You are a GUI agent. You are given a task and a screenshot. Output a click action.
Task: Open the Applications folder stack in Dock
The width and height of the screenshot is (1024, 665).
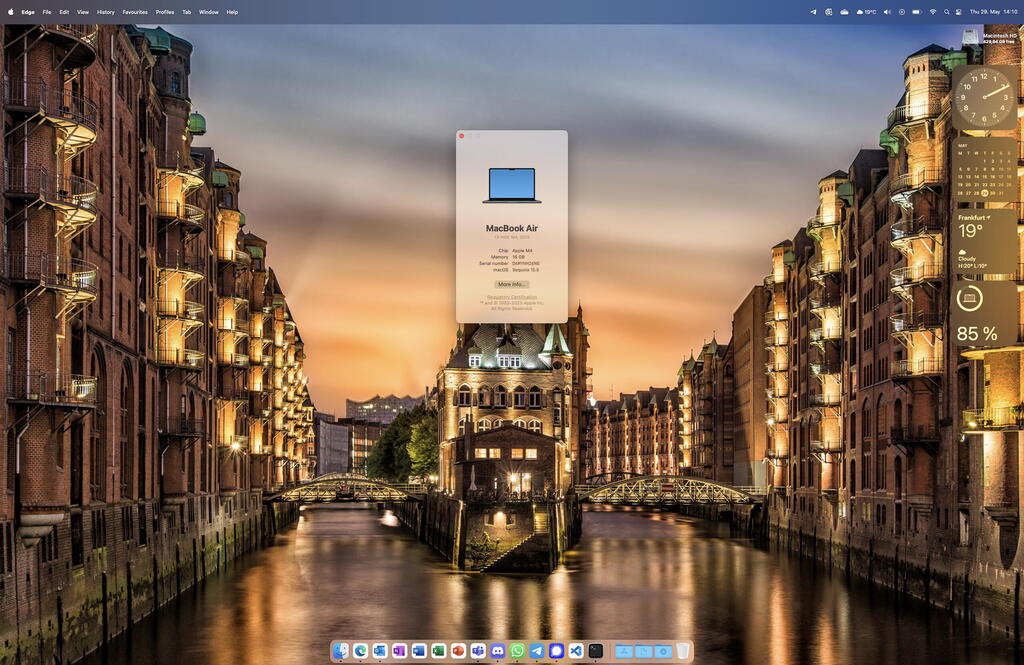tap(624, 651)
